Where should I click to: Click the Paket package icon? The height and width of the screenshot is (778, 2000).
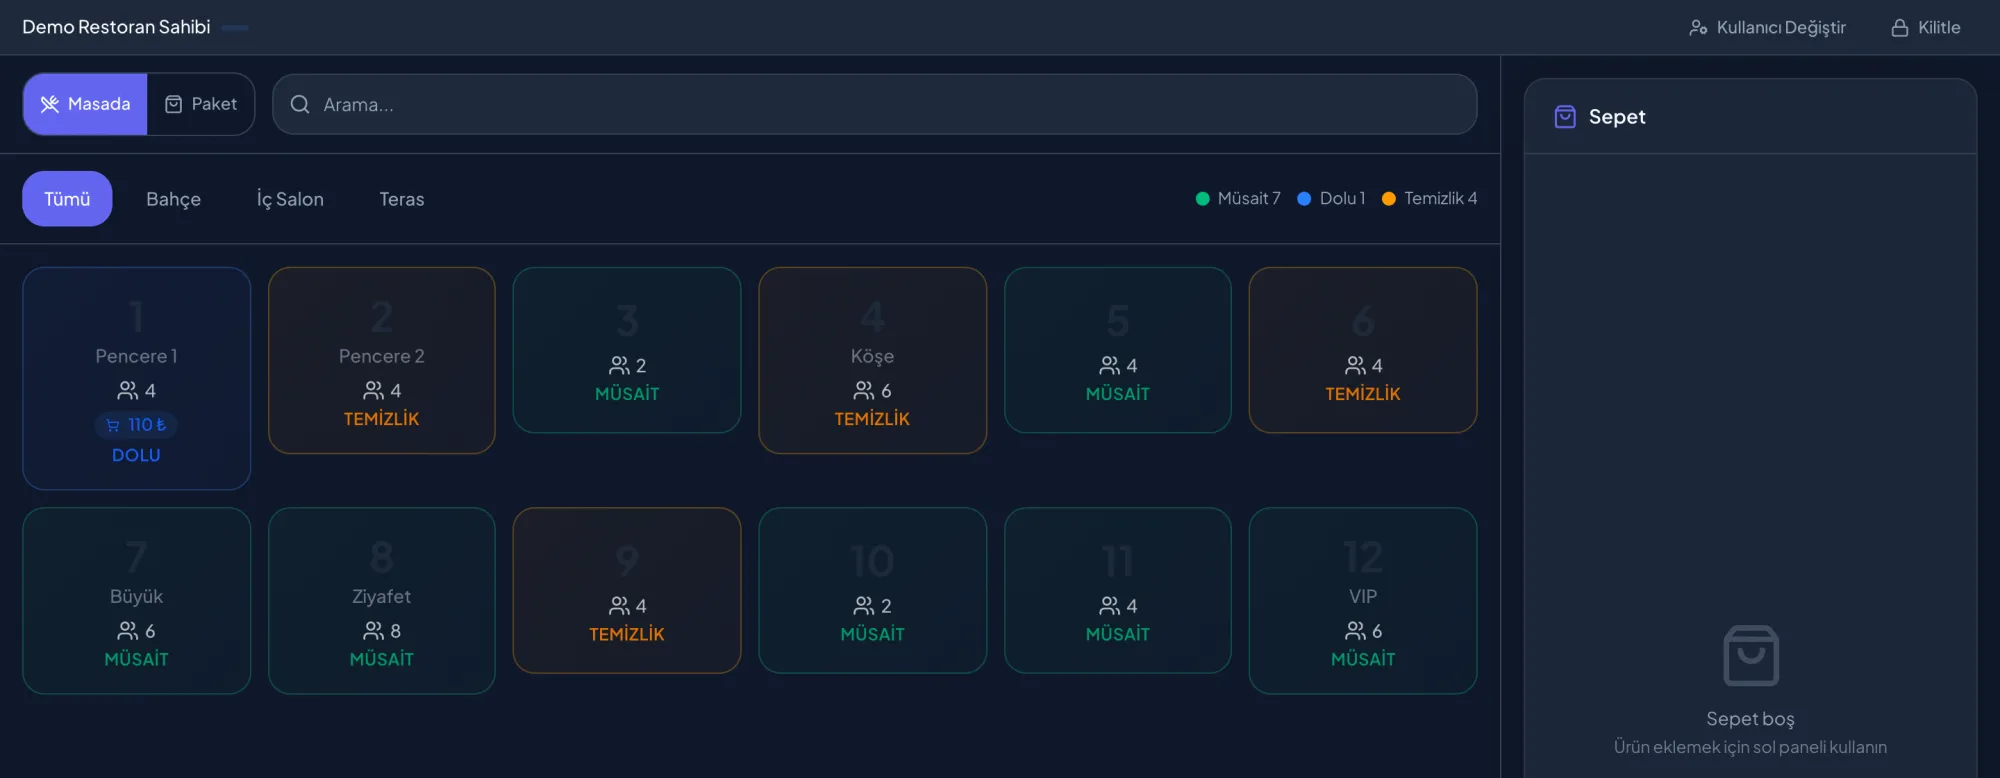[173, 104]
